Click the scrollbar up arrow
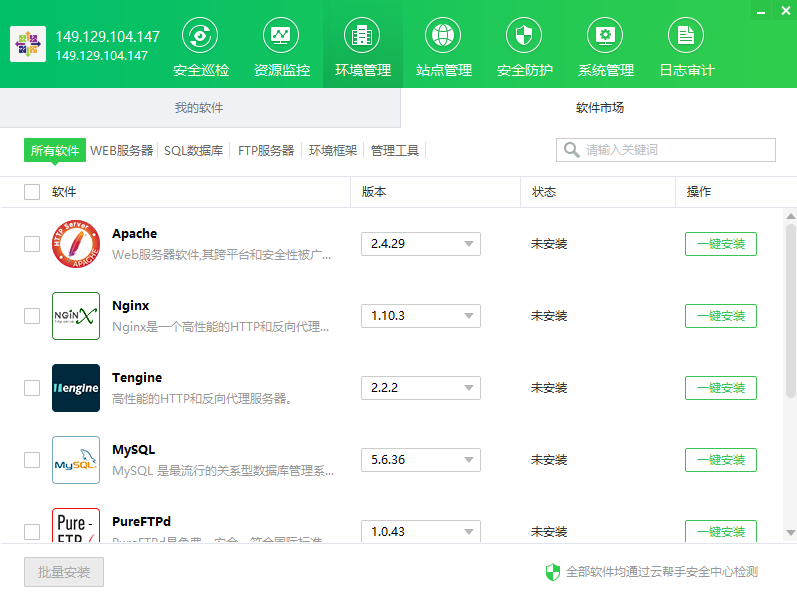The height and width of the screenshot is (597, 797). 791,216
